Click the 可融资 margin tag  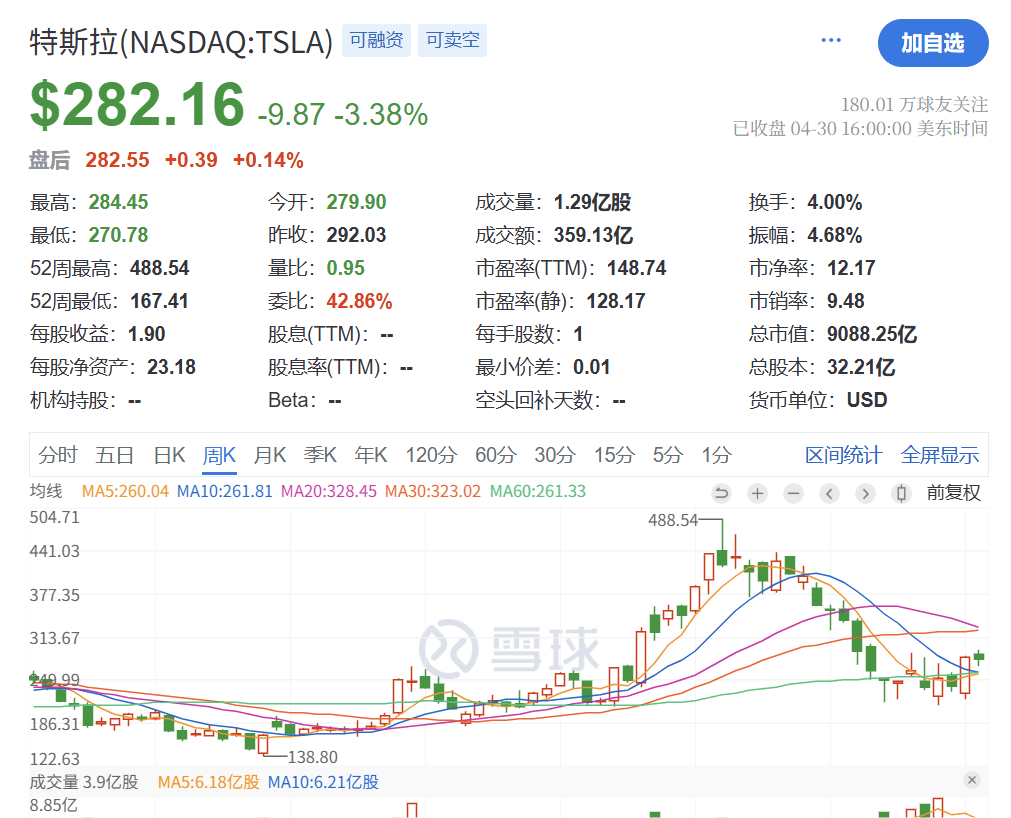(376, 41)
